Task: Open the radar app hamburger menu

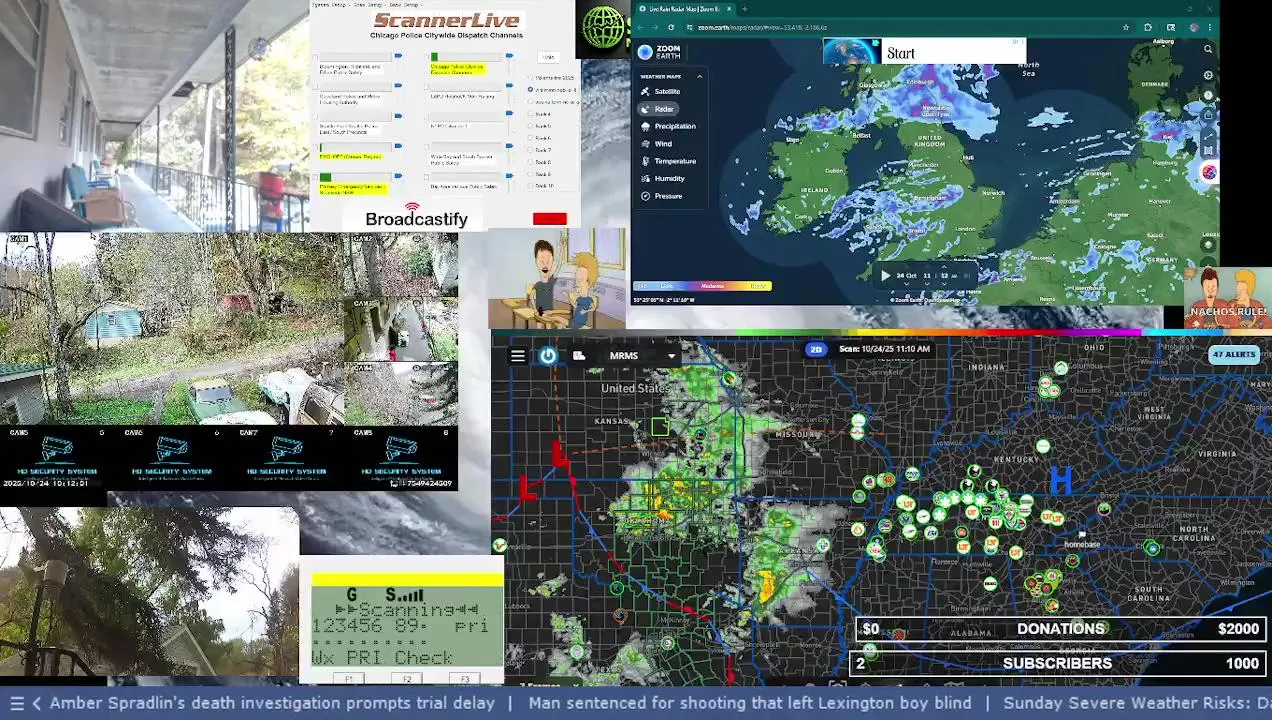Action: pos(517,356)
